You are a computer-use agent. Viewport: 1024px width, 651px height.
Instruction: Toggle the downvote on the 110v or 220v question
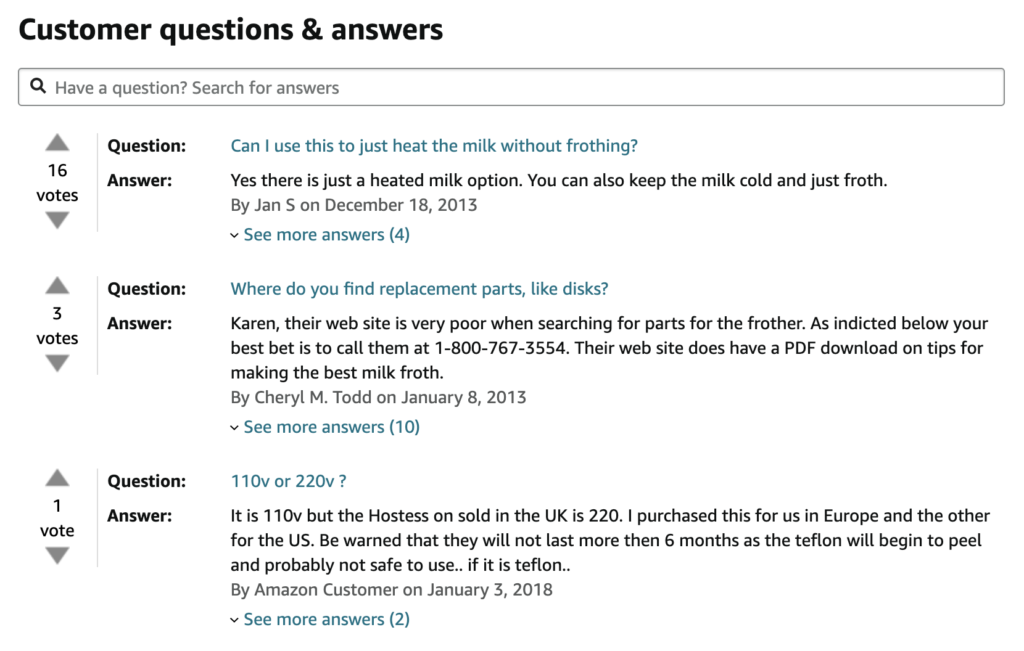pyautogui.click(x=57, y=556)
